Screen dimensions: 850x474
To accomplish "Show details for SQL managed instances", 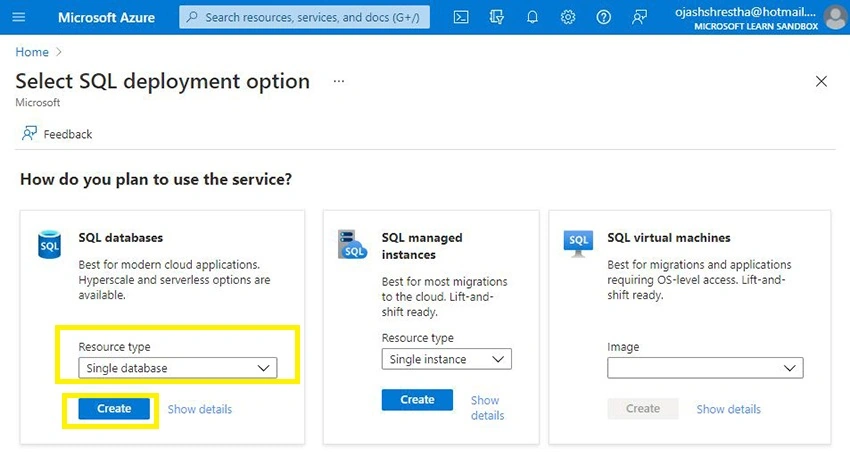I will 487,408.
